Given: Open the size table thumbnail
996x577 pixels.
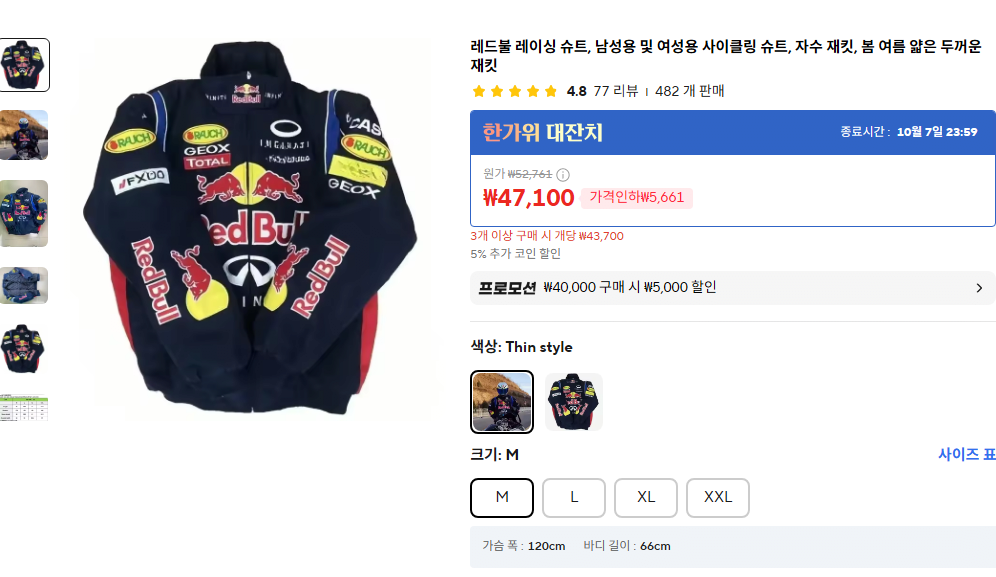Looking at the screenshot, I should pos(24,408).
